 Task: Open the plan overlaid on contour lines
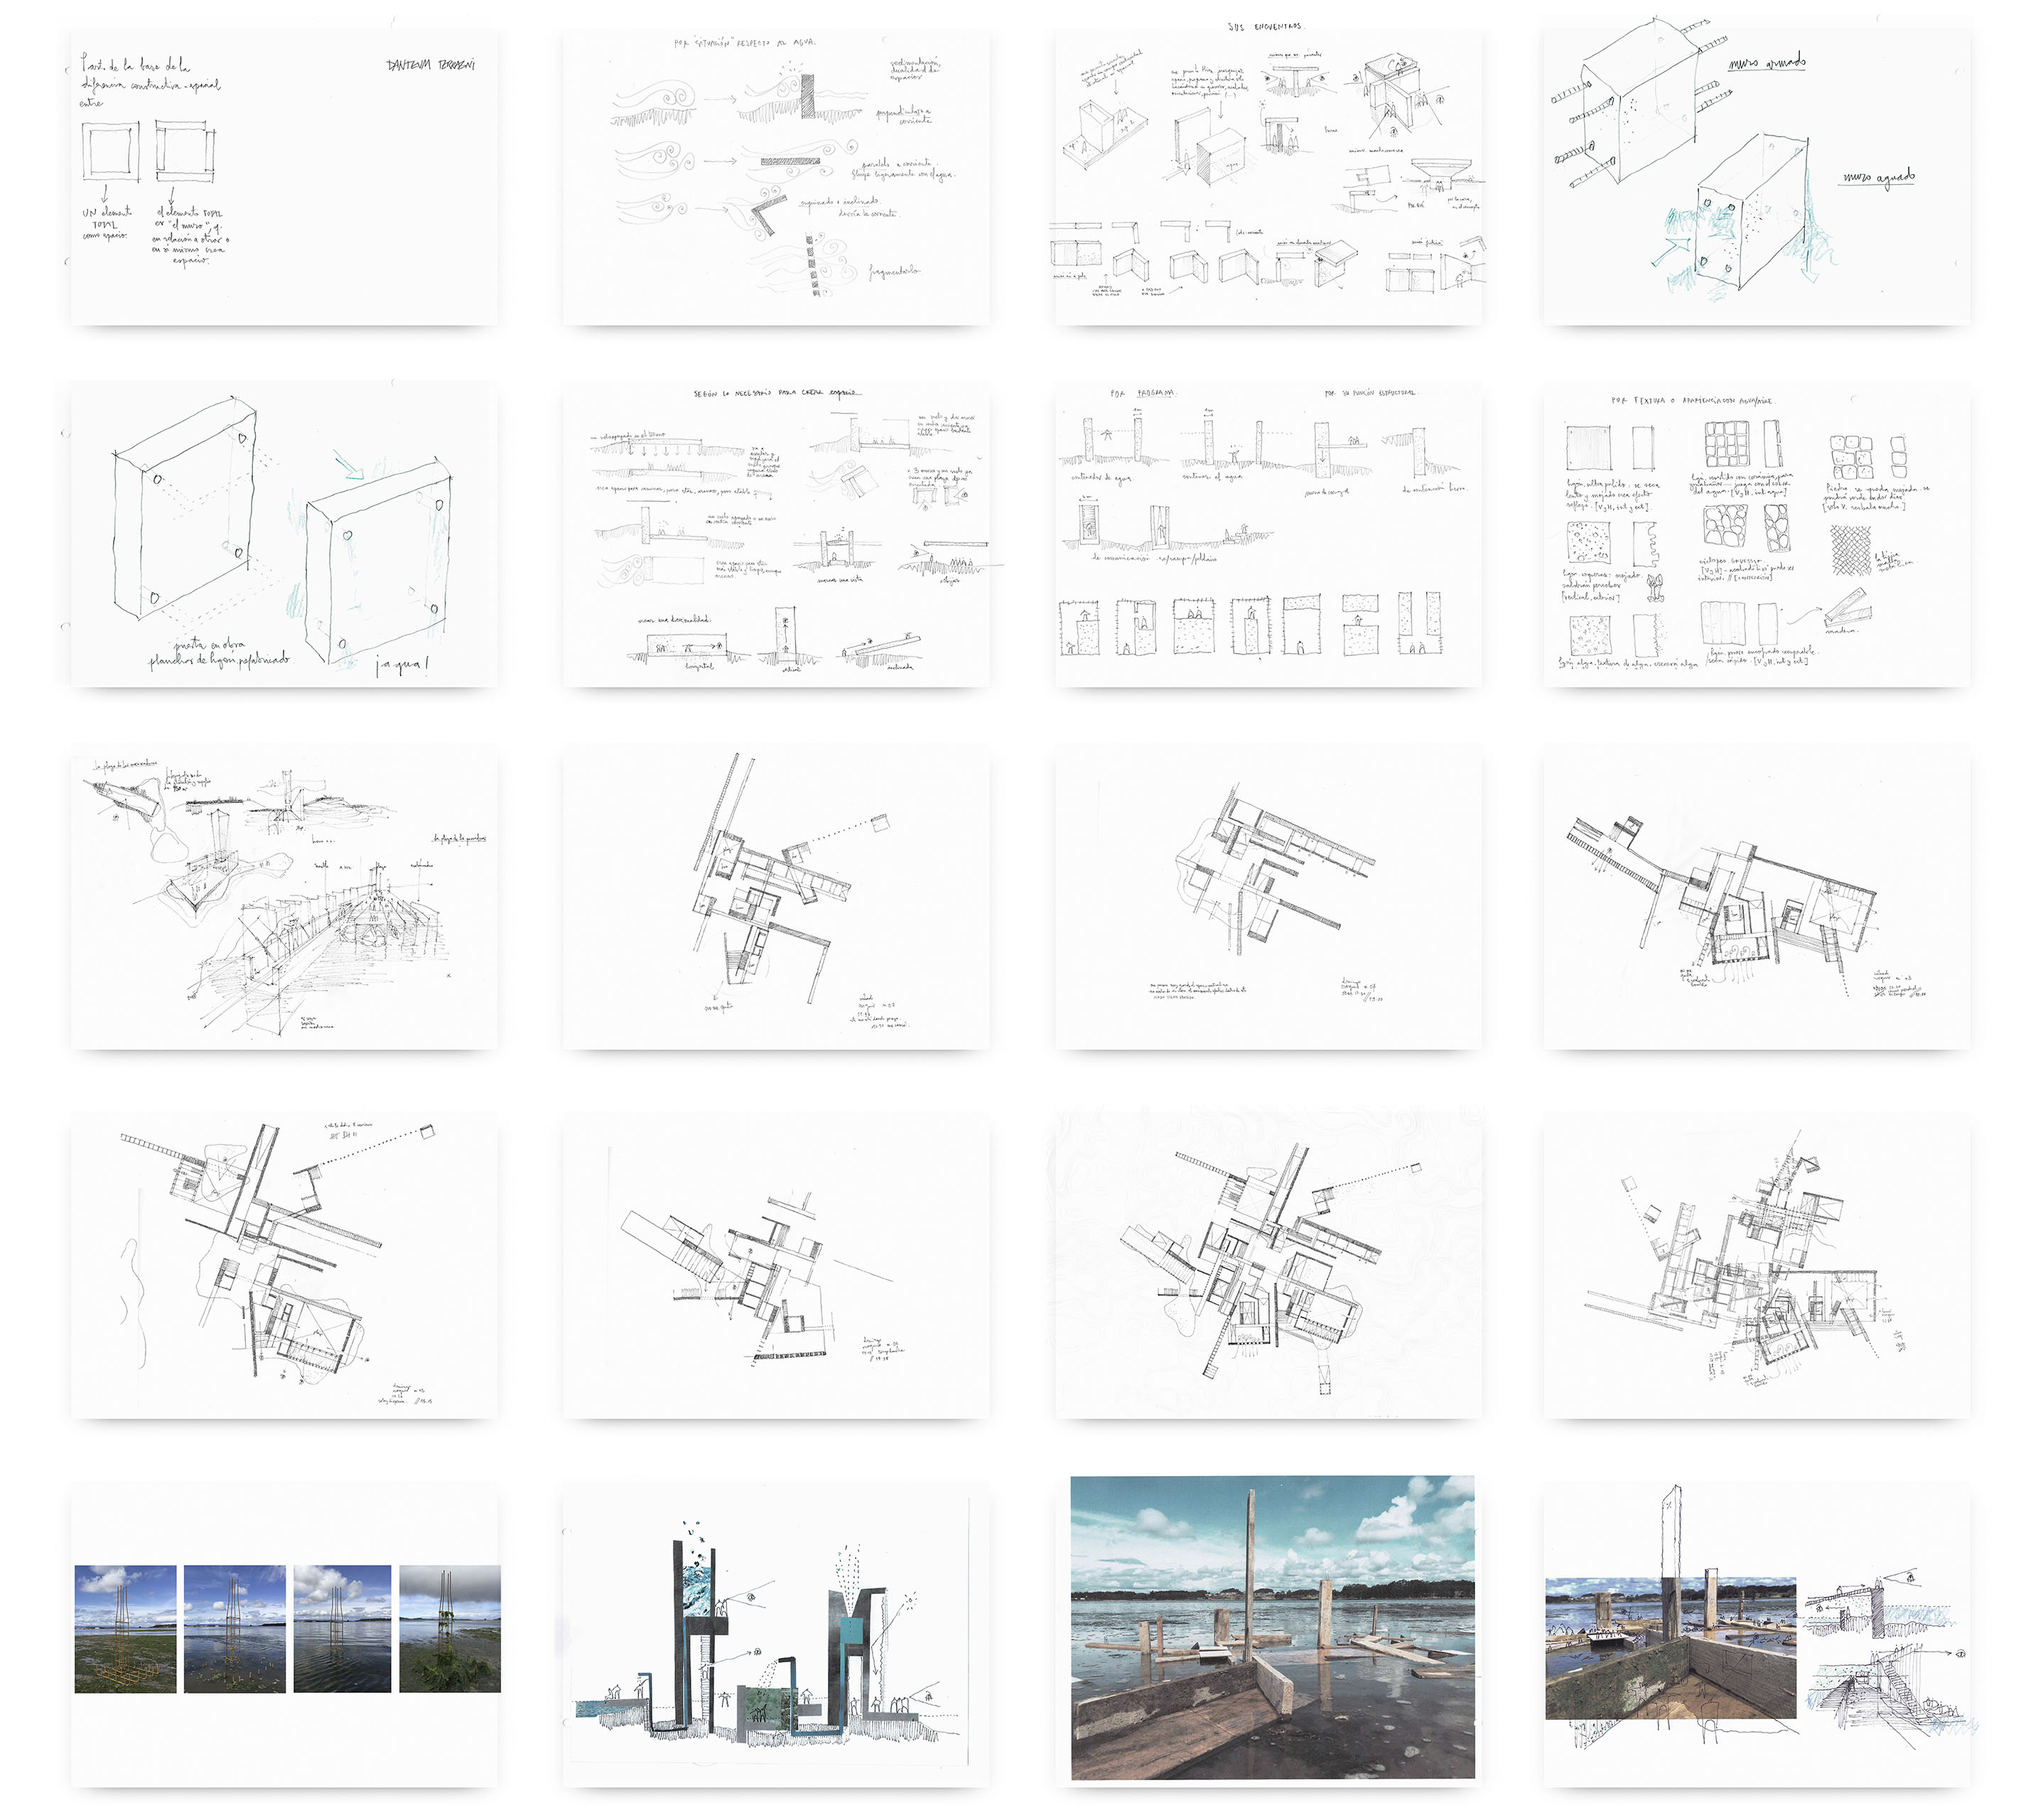point(1268,1268)
